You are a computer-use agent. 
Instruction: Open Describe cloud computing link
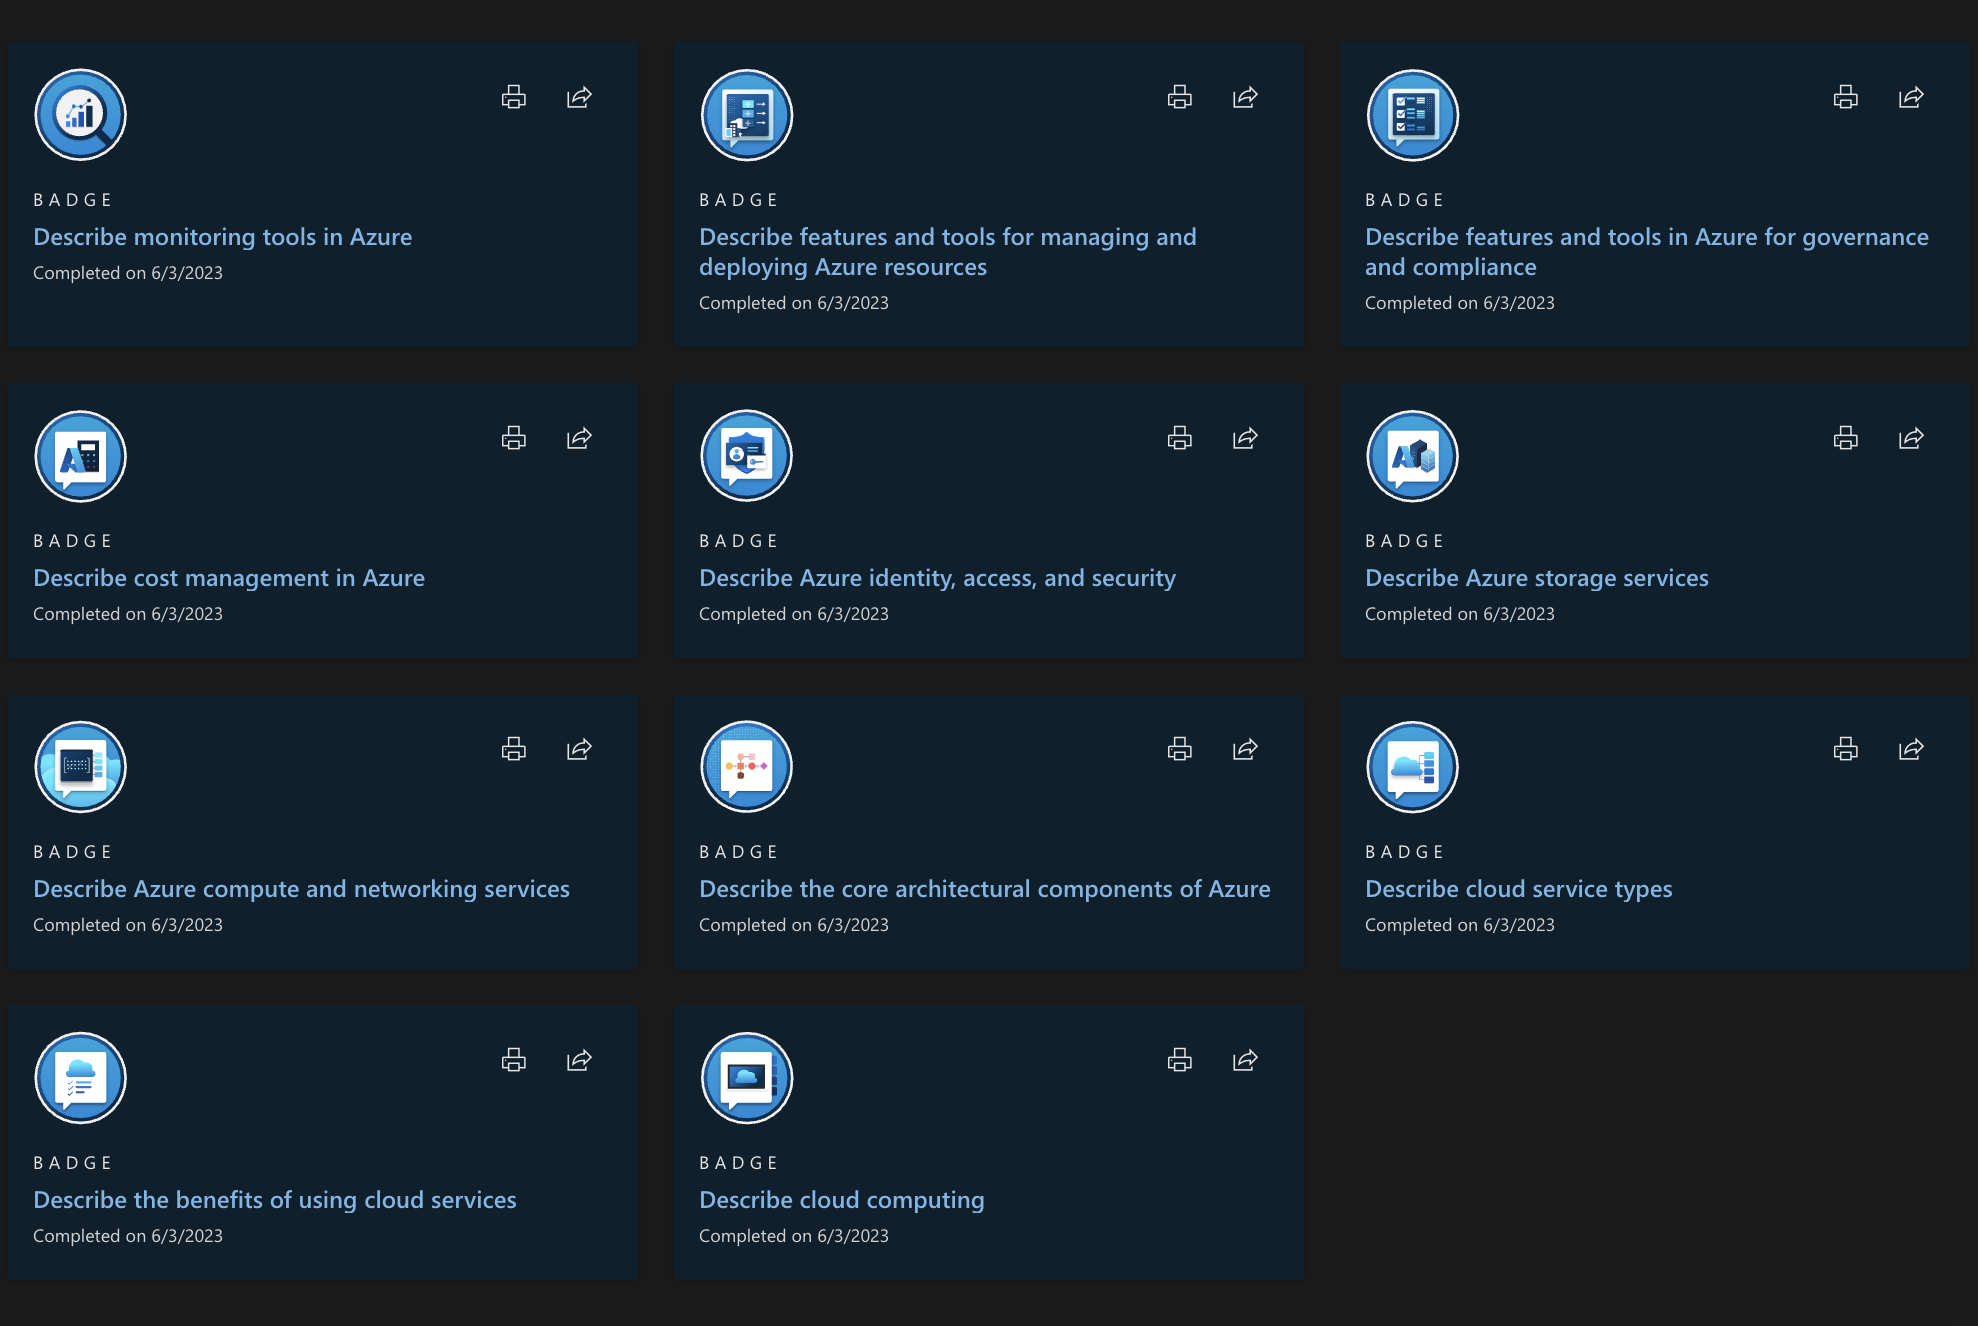coord(841,1200)
